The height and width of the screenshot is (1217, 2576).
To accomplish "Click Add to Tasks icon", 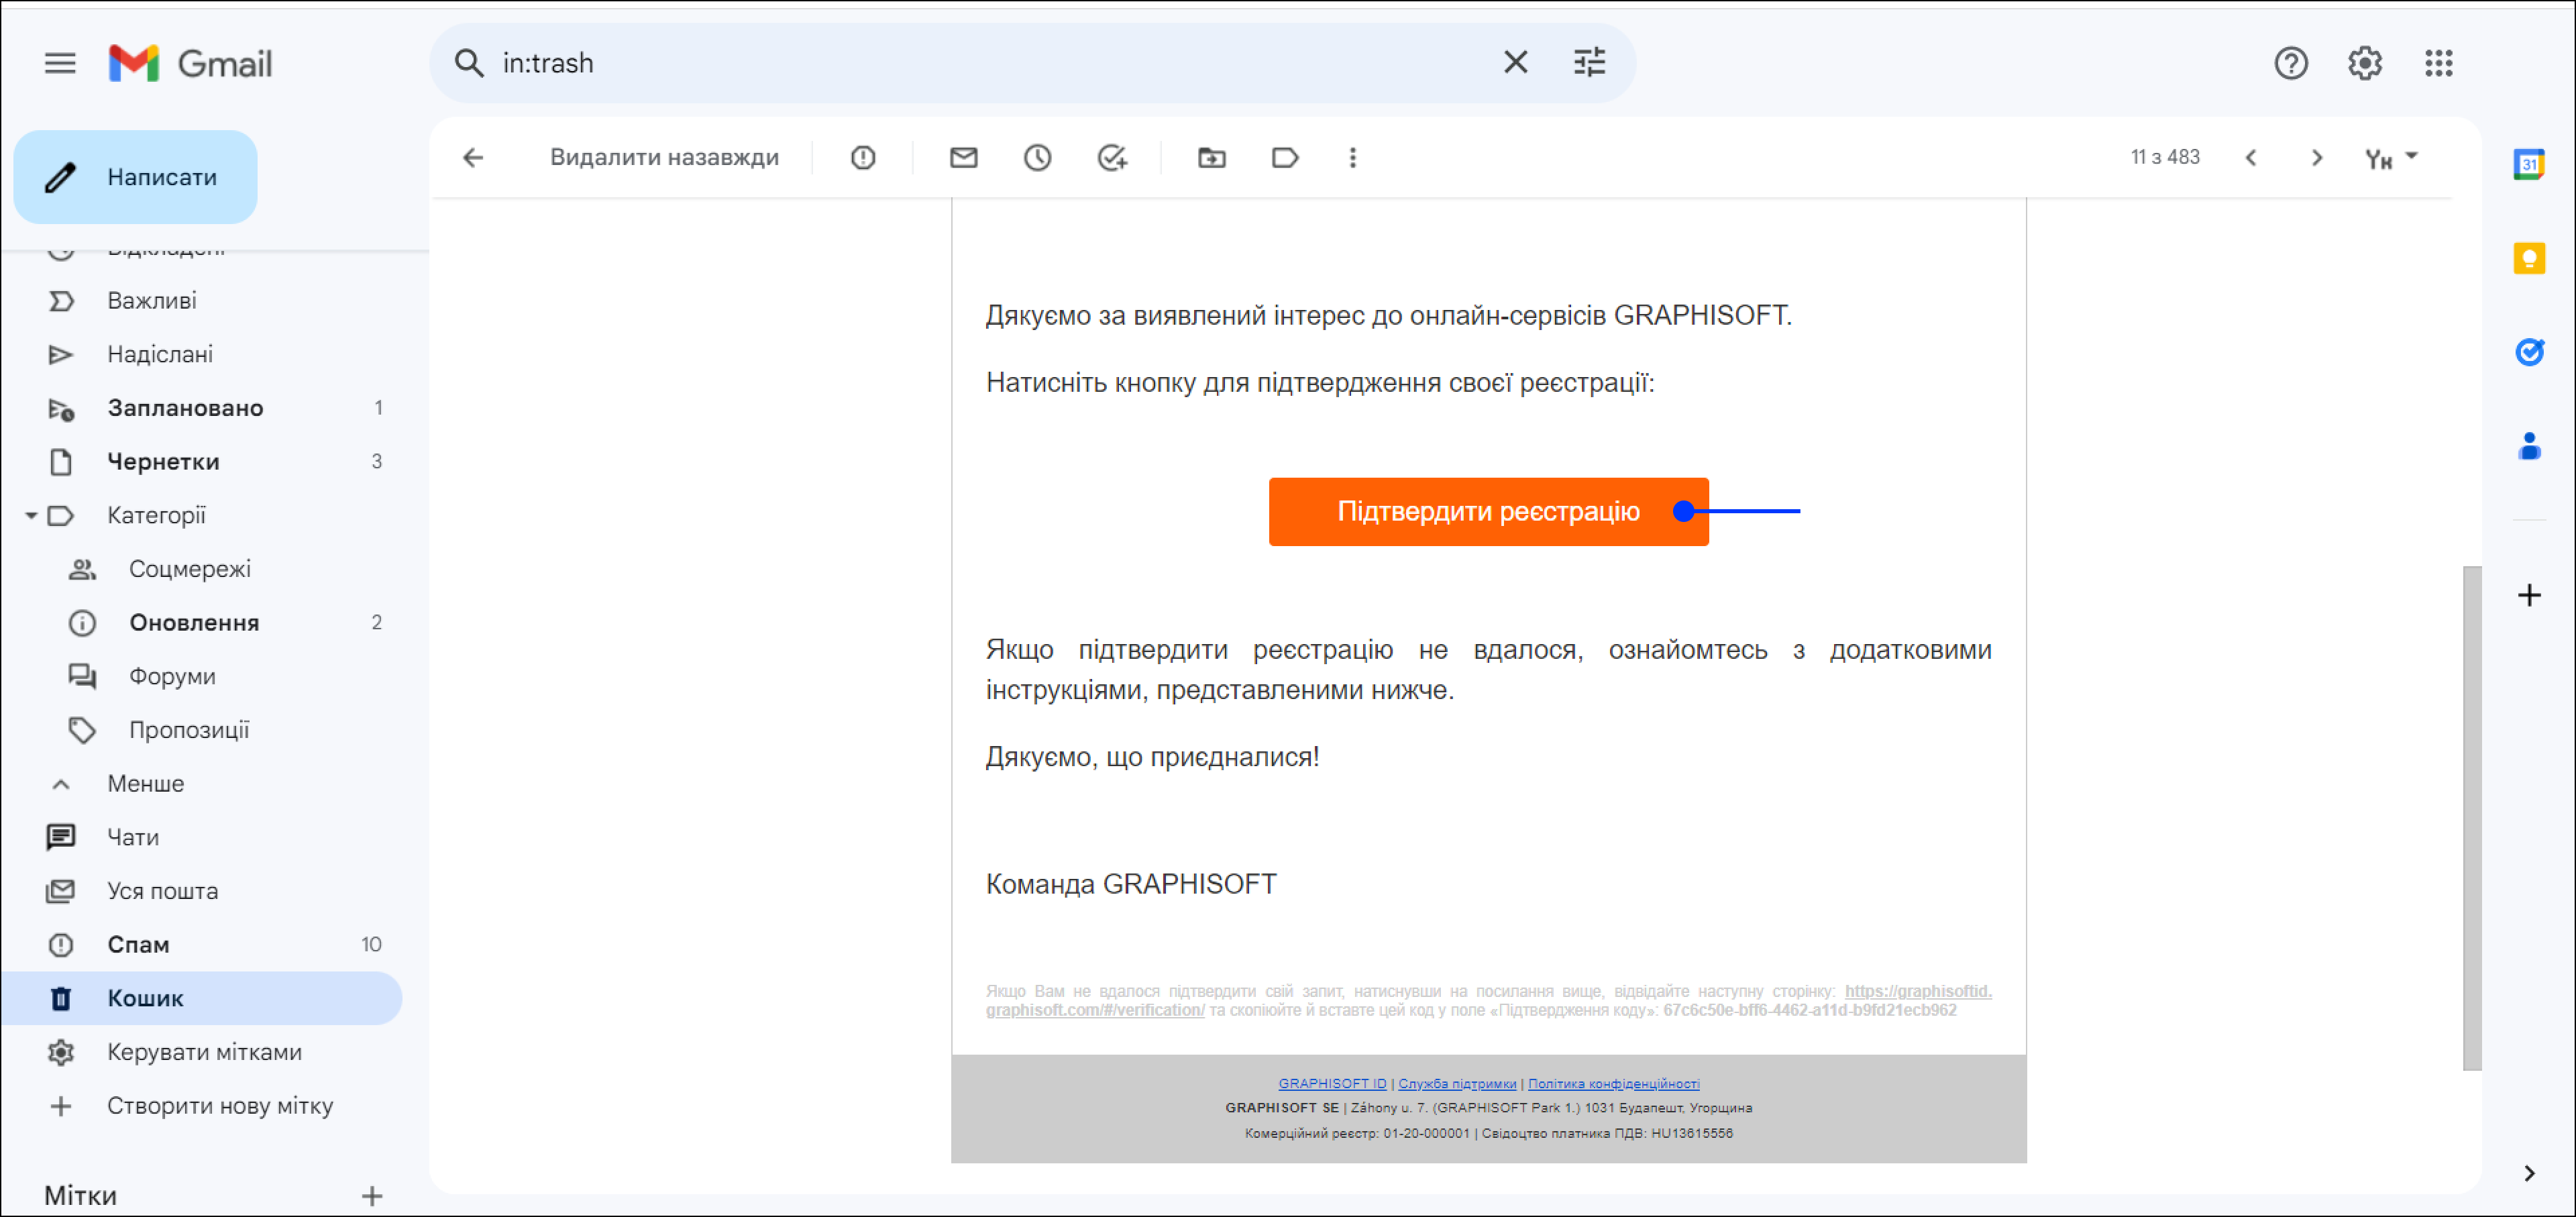I will coord(1111,158).
